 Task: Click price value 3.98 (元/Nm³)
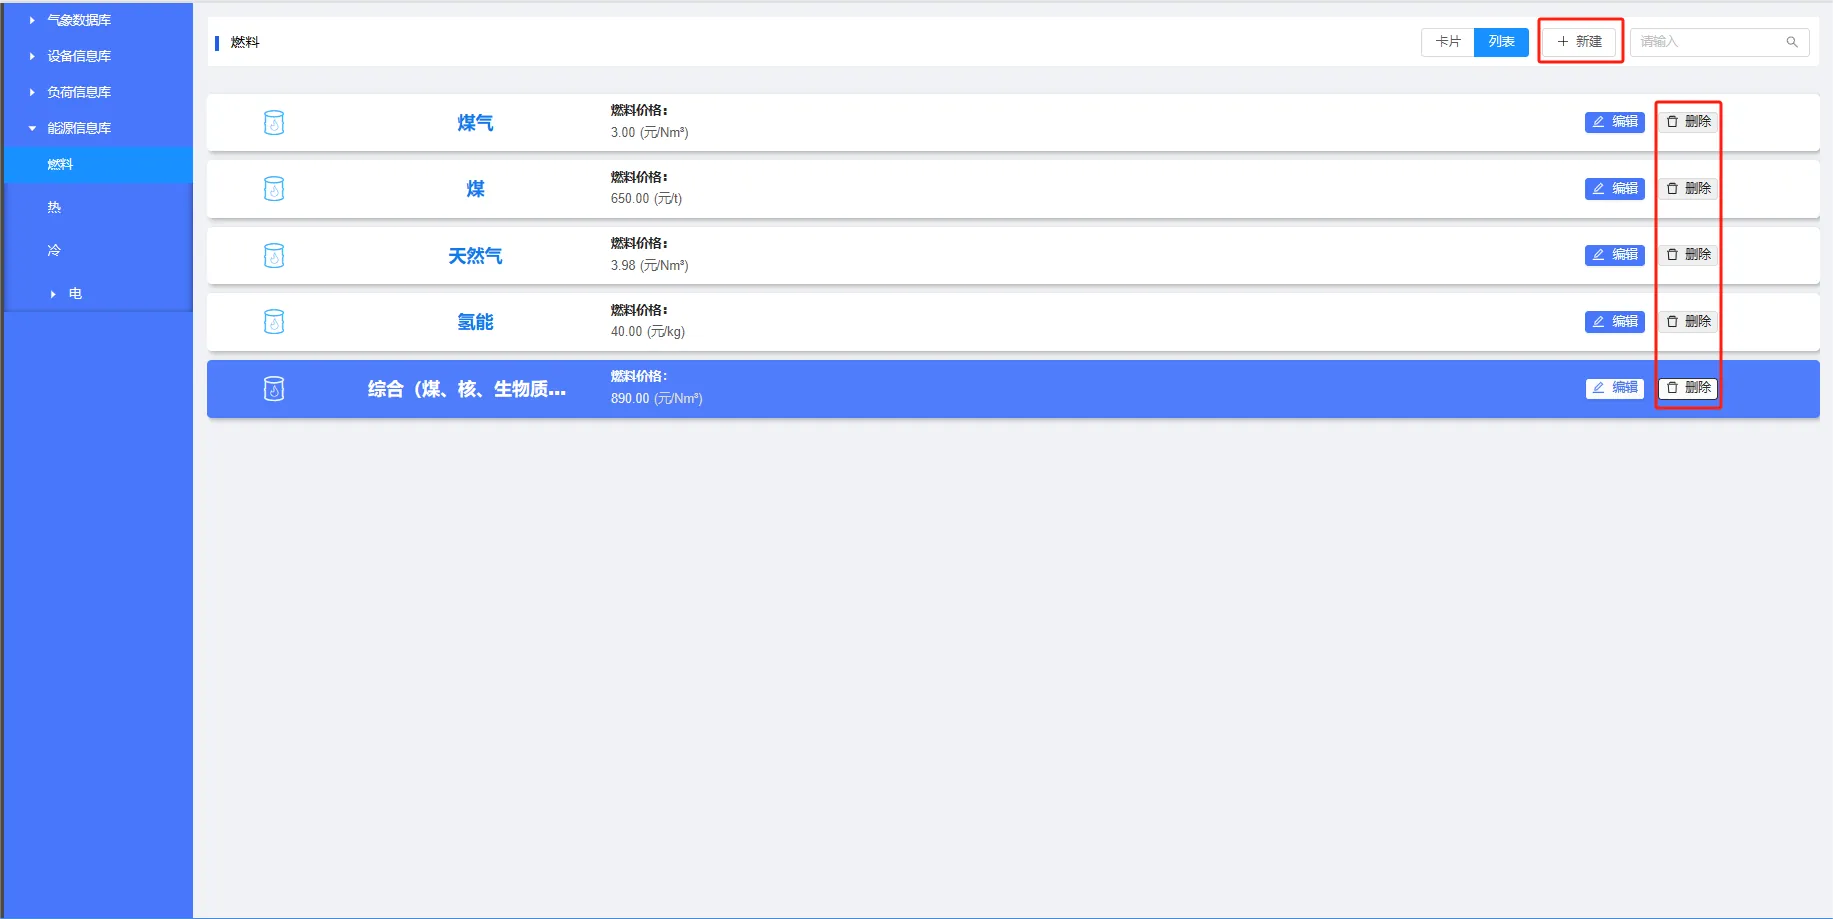pyautogui.click(x=650, y=266)
